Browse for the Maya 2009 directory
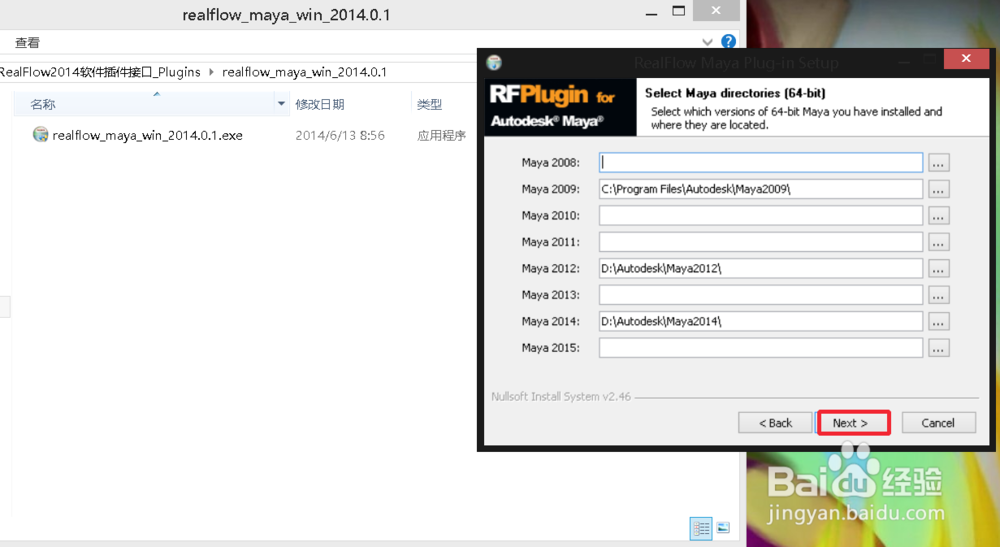This screenshot has height=547, width=1000. point(938,189)
